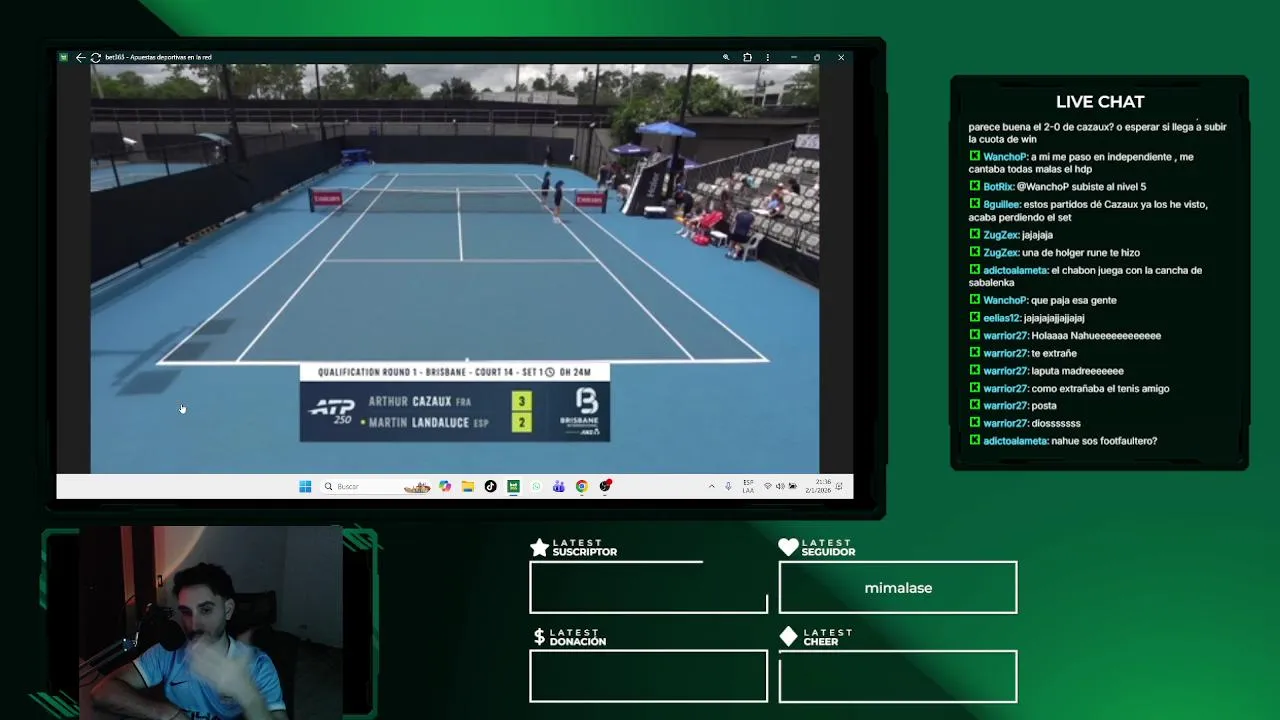Click eelias12 username in chat
Screen dimensions: 1280x720
tap(1002, 318)
